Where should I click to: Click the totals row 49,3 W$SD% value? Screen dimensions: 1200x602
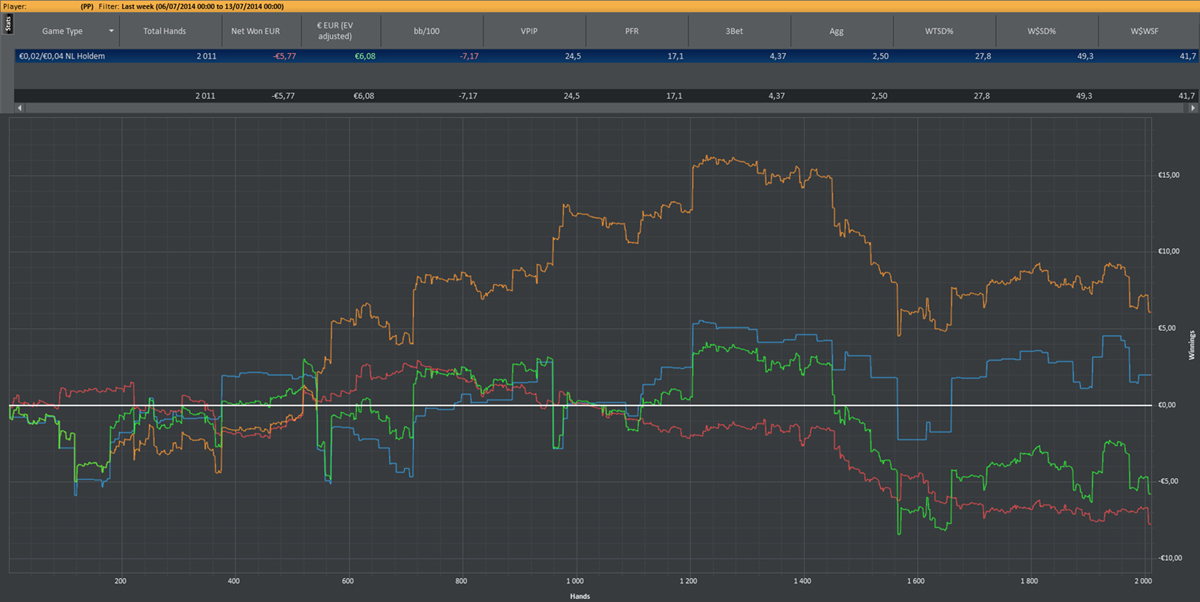coord(1084,96)
